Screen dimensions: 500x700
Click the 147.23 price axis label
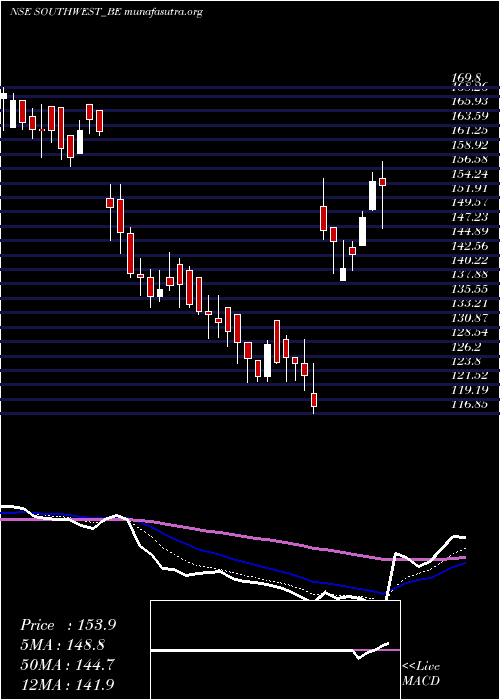(470, 217)
